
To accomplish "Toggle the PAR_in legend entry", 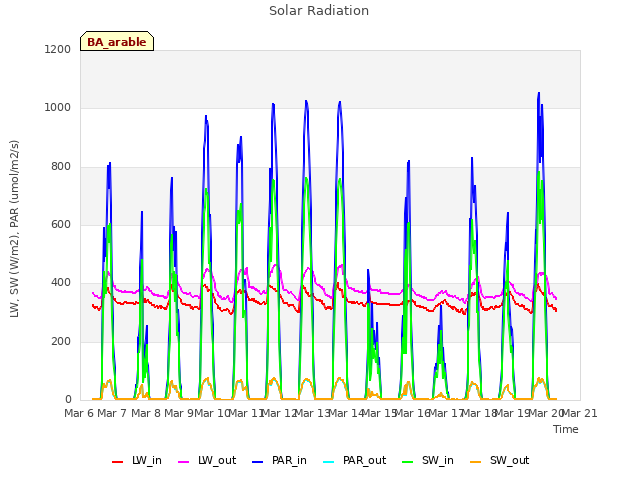I will [x=279, y=460].
